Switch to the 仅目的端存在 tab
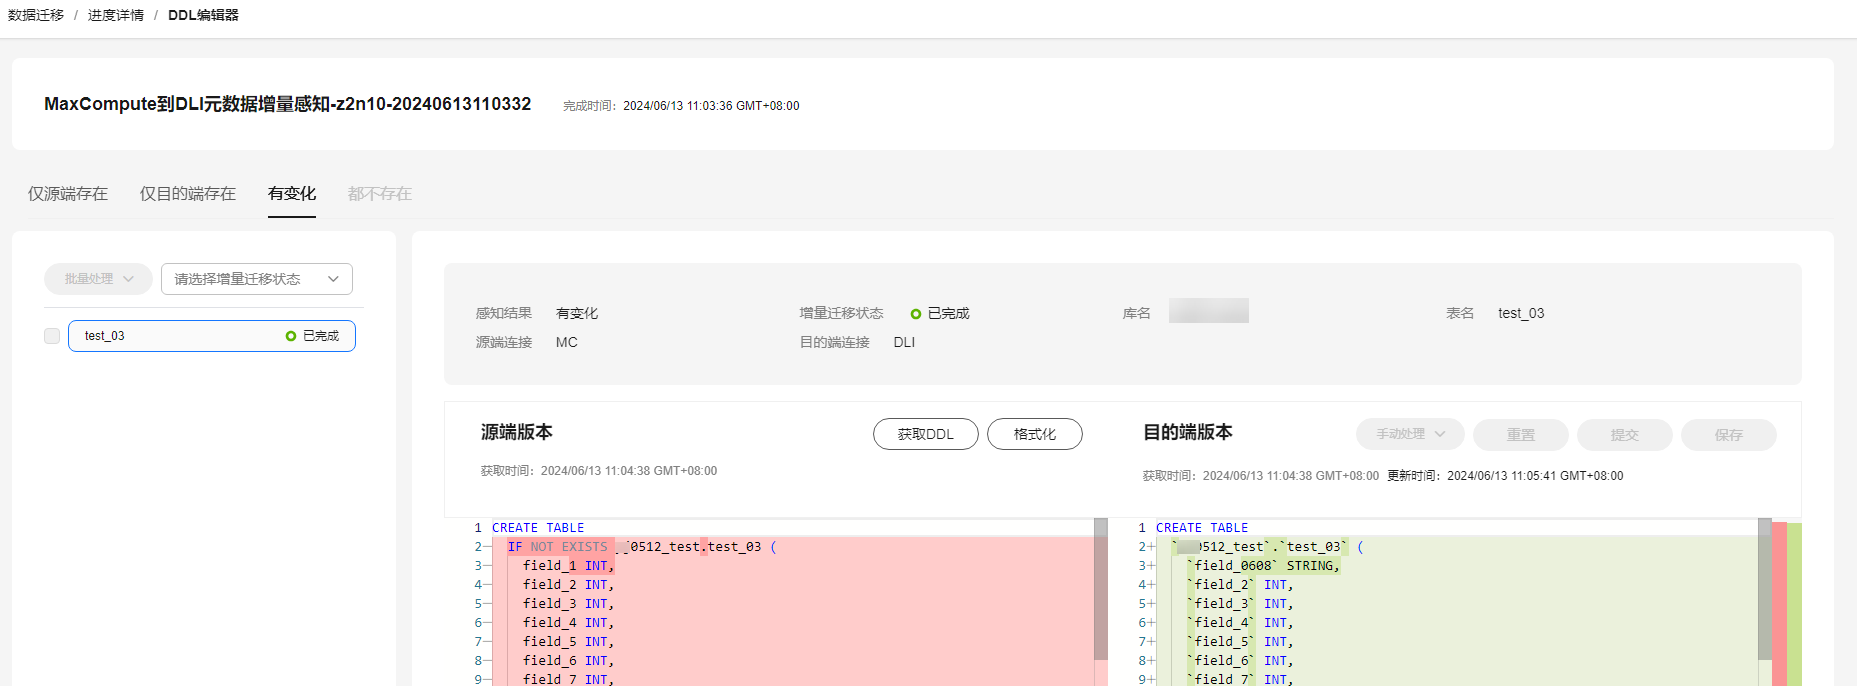 (188, 194)
